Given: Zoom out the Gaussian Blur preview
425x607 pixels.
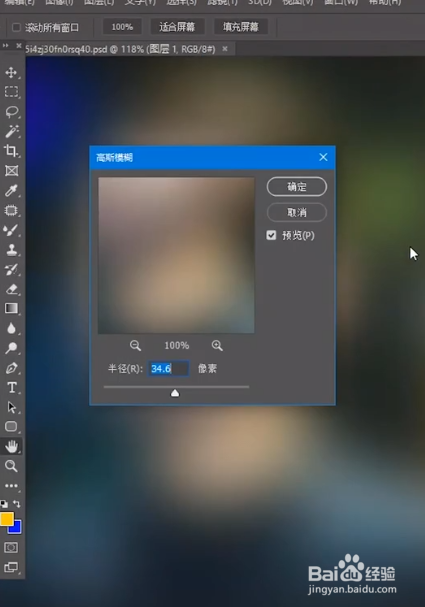Looking at the screenshot, I should click(x=135, y=345).
